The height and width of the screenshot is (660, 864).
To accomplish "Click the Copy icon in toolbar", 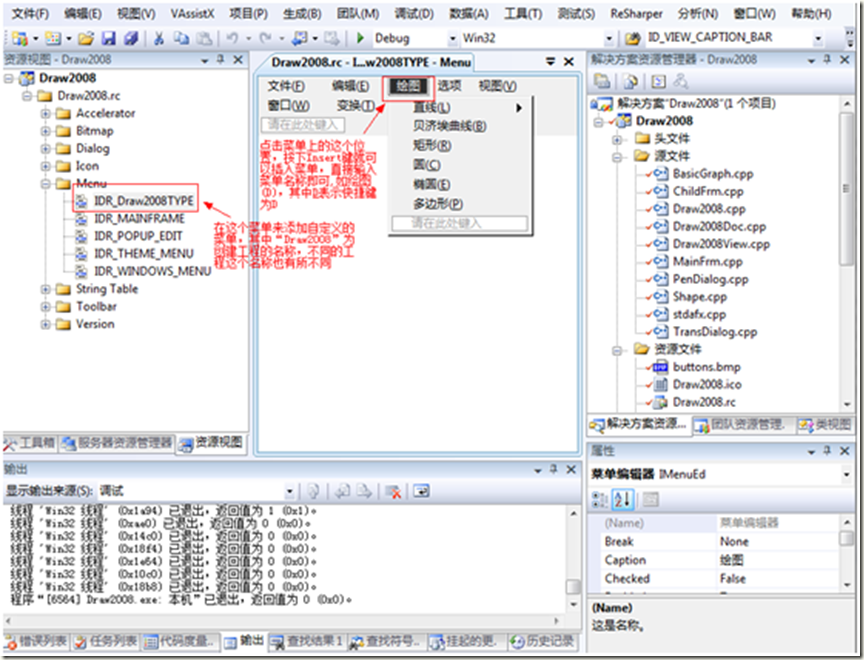I will tap(181, 38).
